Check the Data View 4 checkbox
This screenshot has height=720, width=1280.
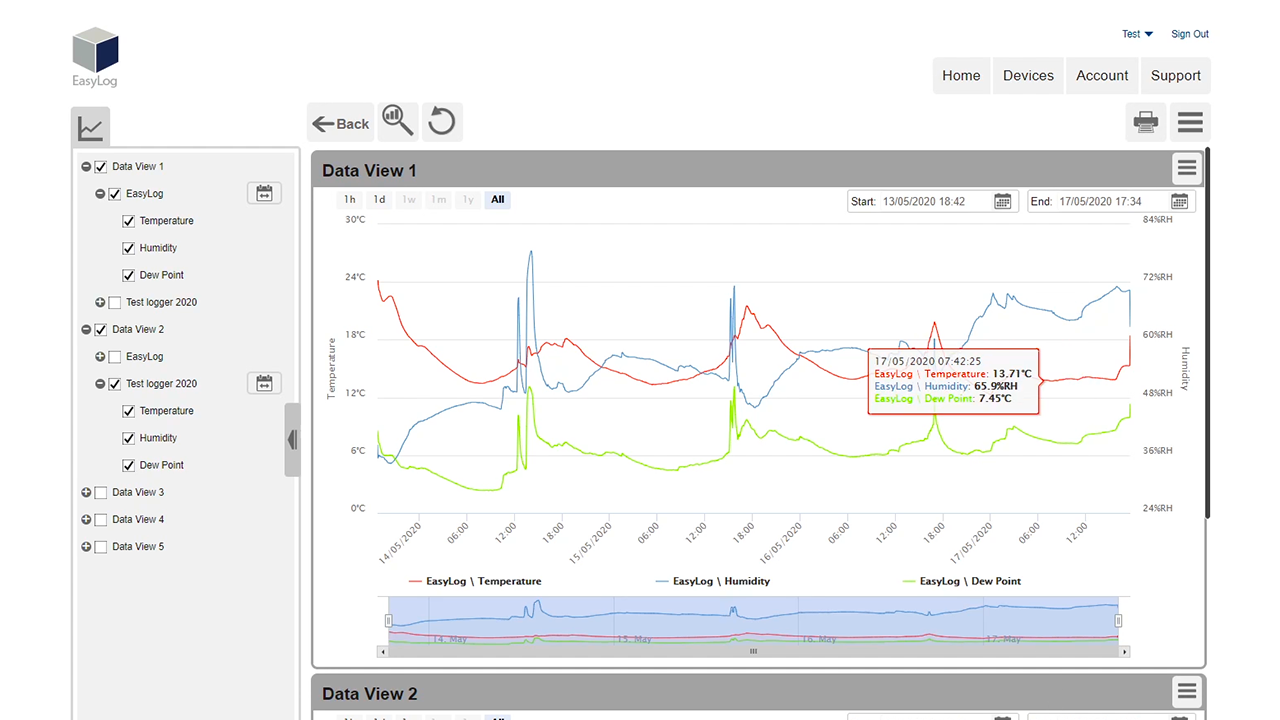[101, 519]
